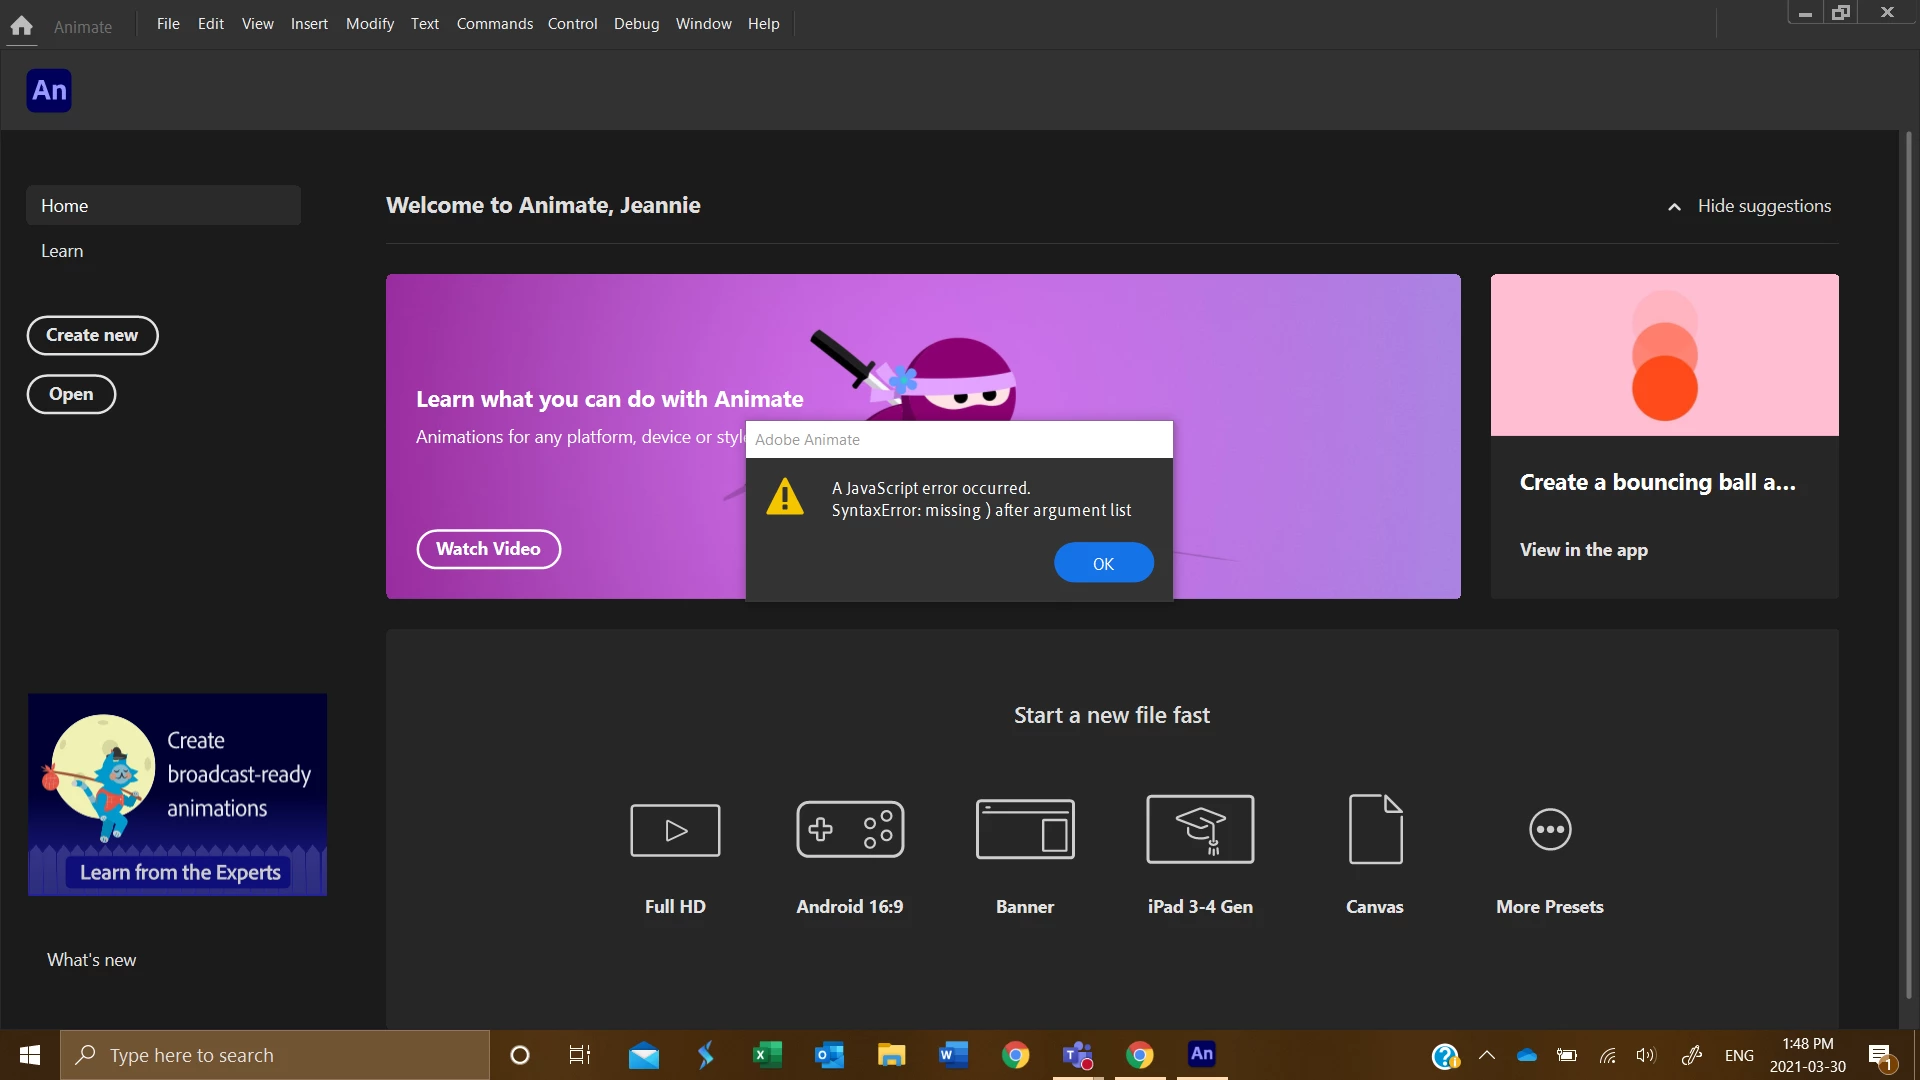Select the Canvas preset icon
Screen dimensions: 1920x1080
(1375, 830)
